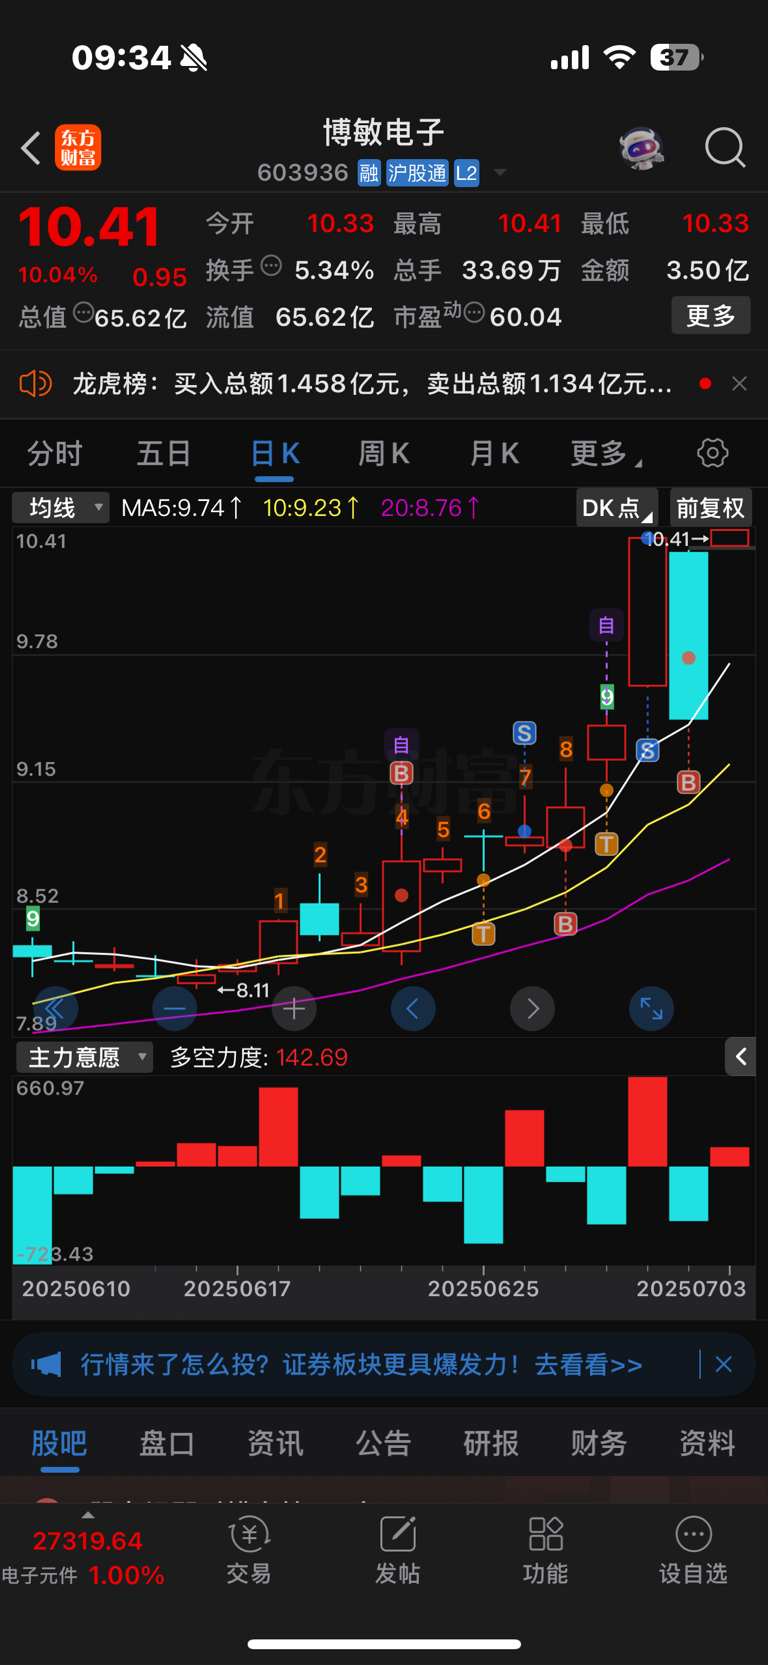Select the 股吧 tab
The width and height of the screenshot is (769, 1665).
60,1443
